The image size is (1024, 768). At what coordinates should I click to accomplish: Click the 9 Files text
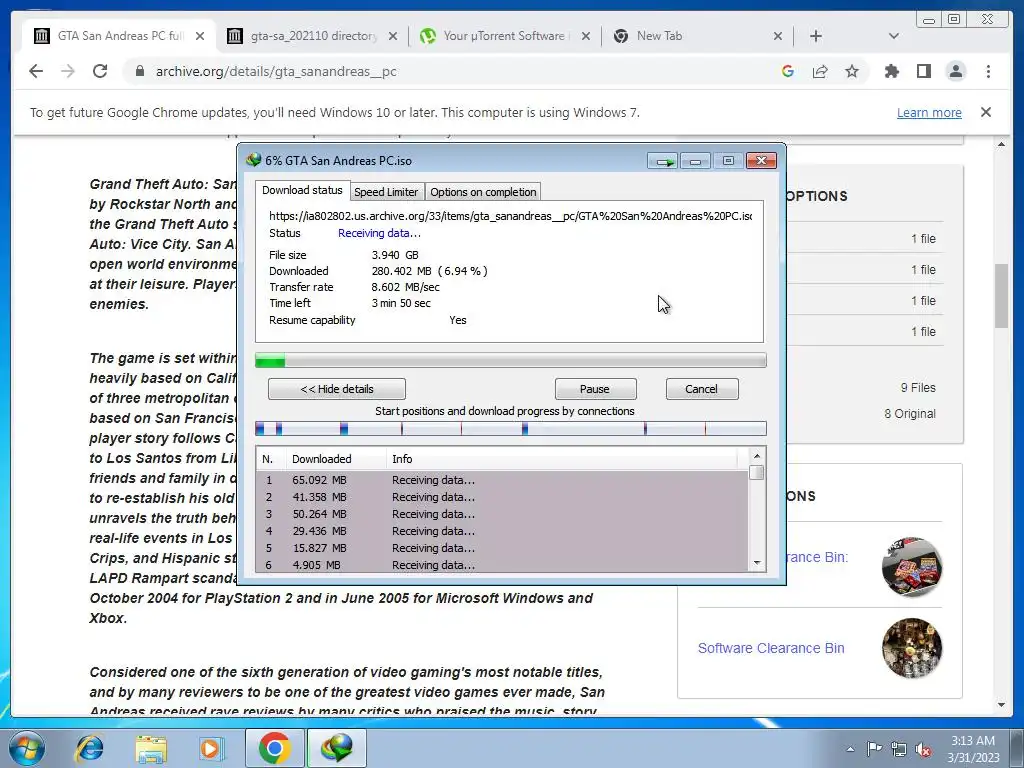click(918, 387)
